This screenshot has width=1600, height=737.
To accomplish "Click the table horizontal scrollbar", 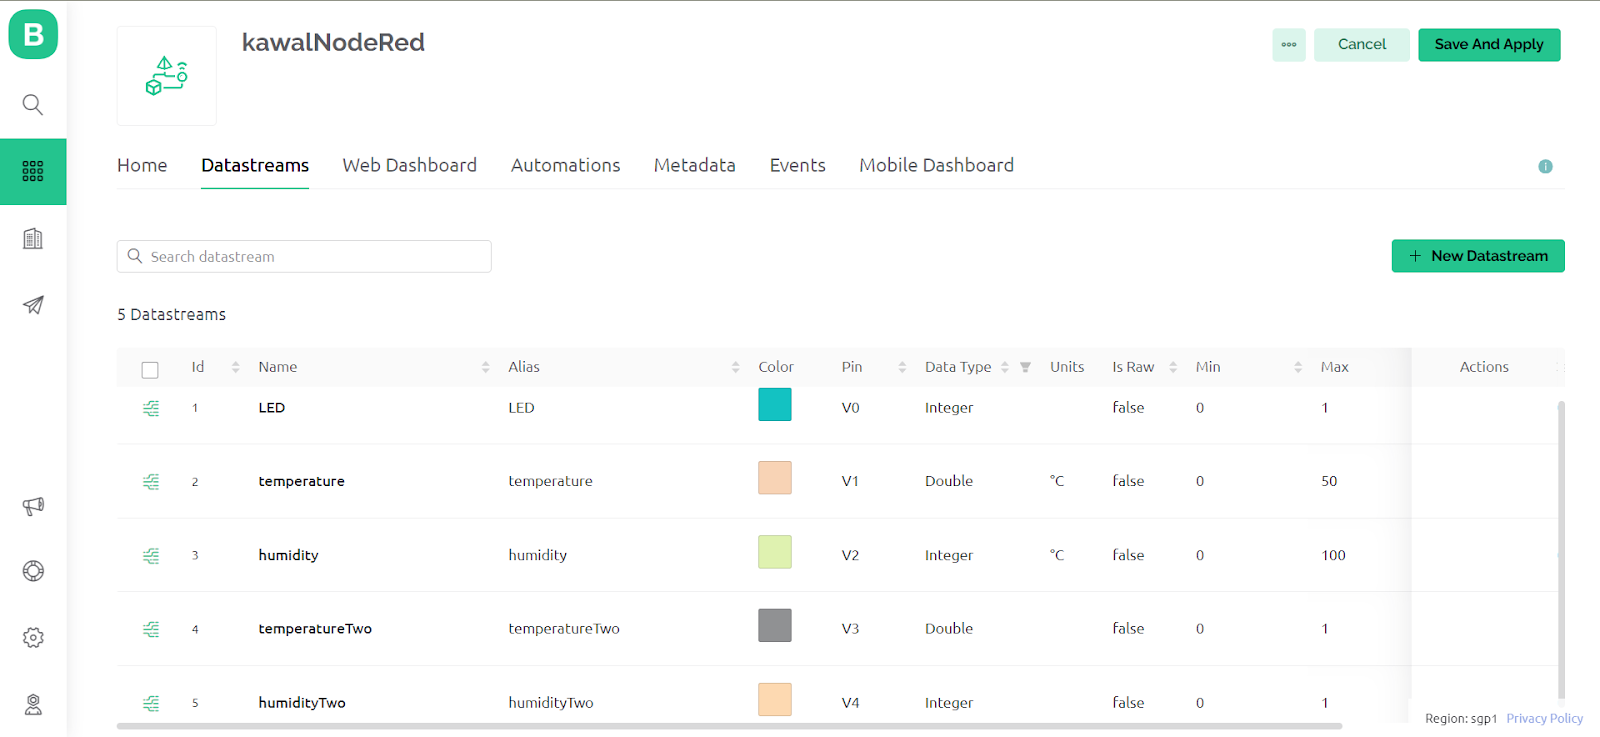I will (x=729, y=726).
